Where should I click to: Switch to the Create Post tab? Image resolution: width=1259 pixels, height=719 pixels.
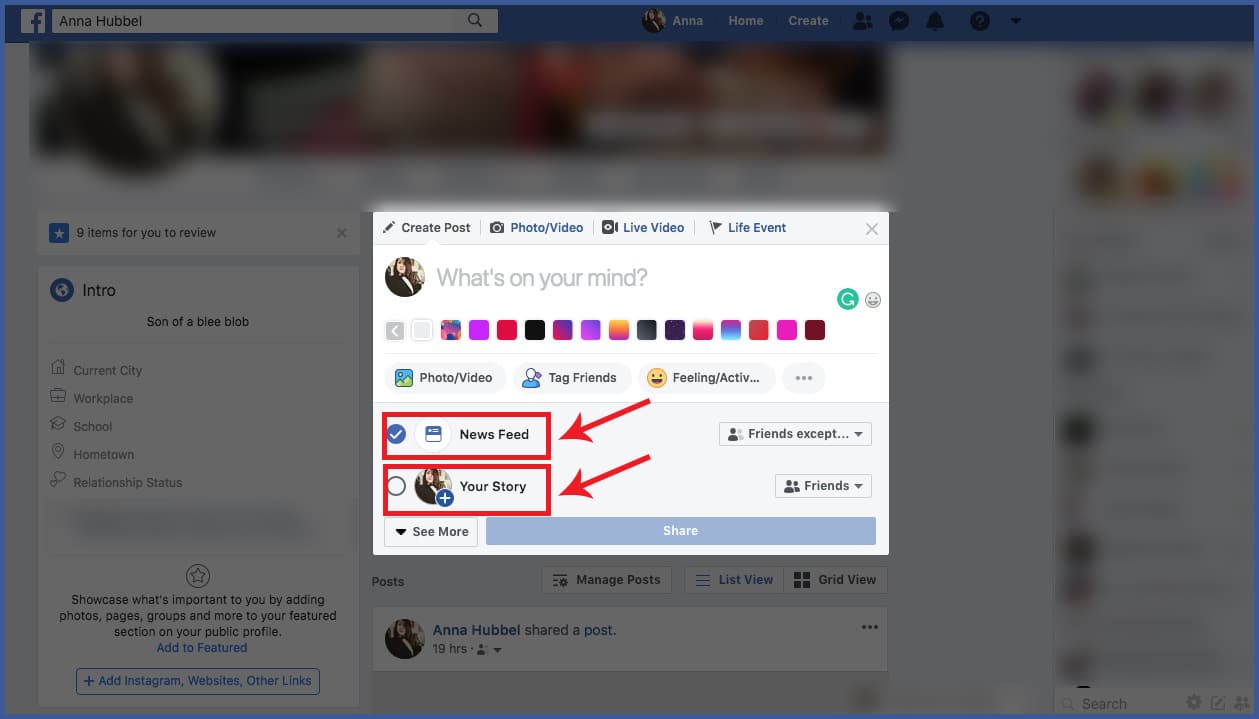427,228
